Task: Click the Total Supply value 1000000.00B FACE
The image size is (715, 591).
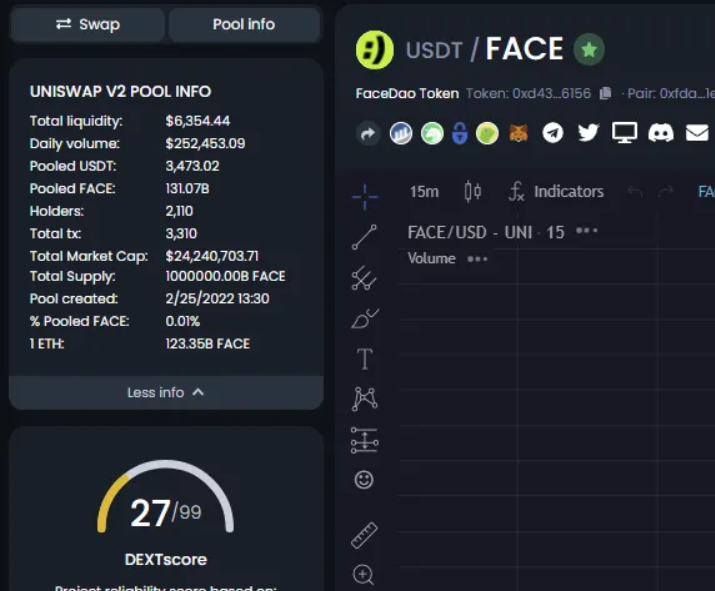Action: [225, 276]
